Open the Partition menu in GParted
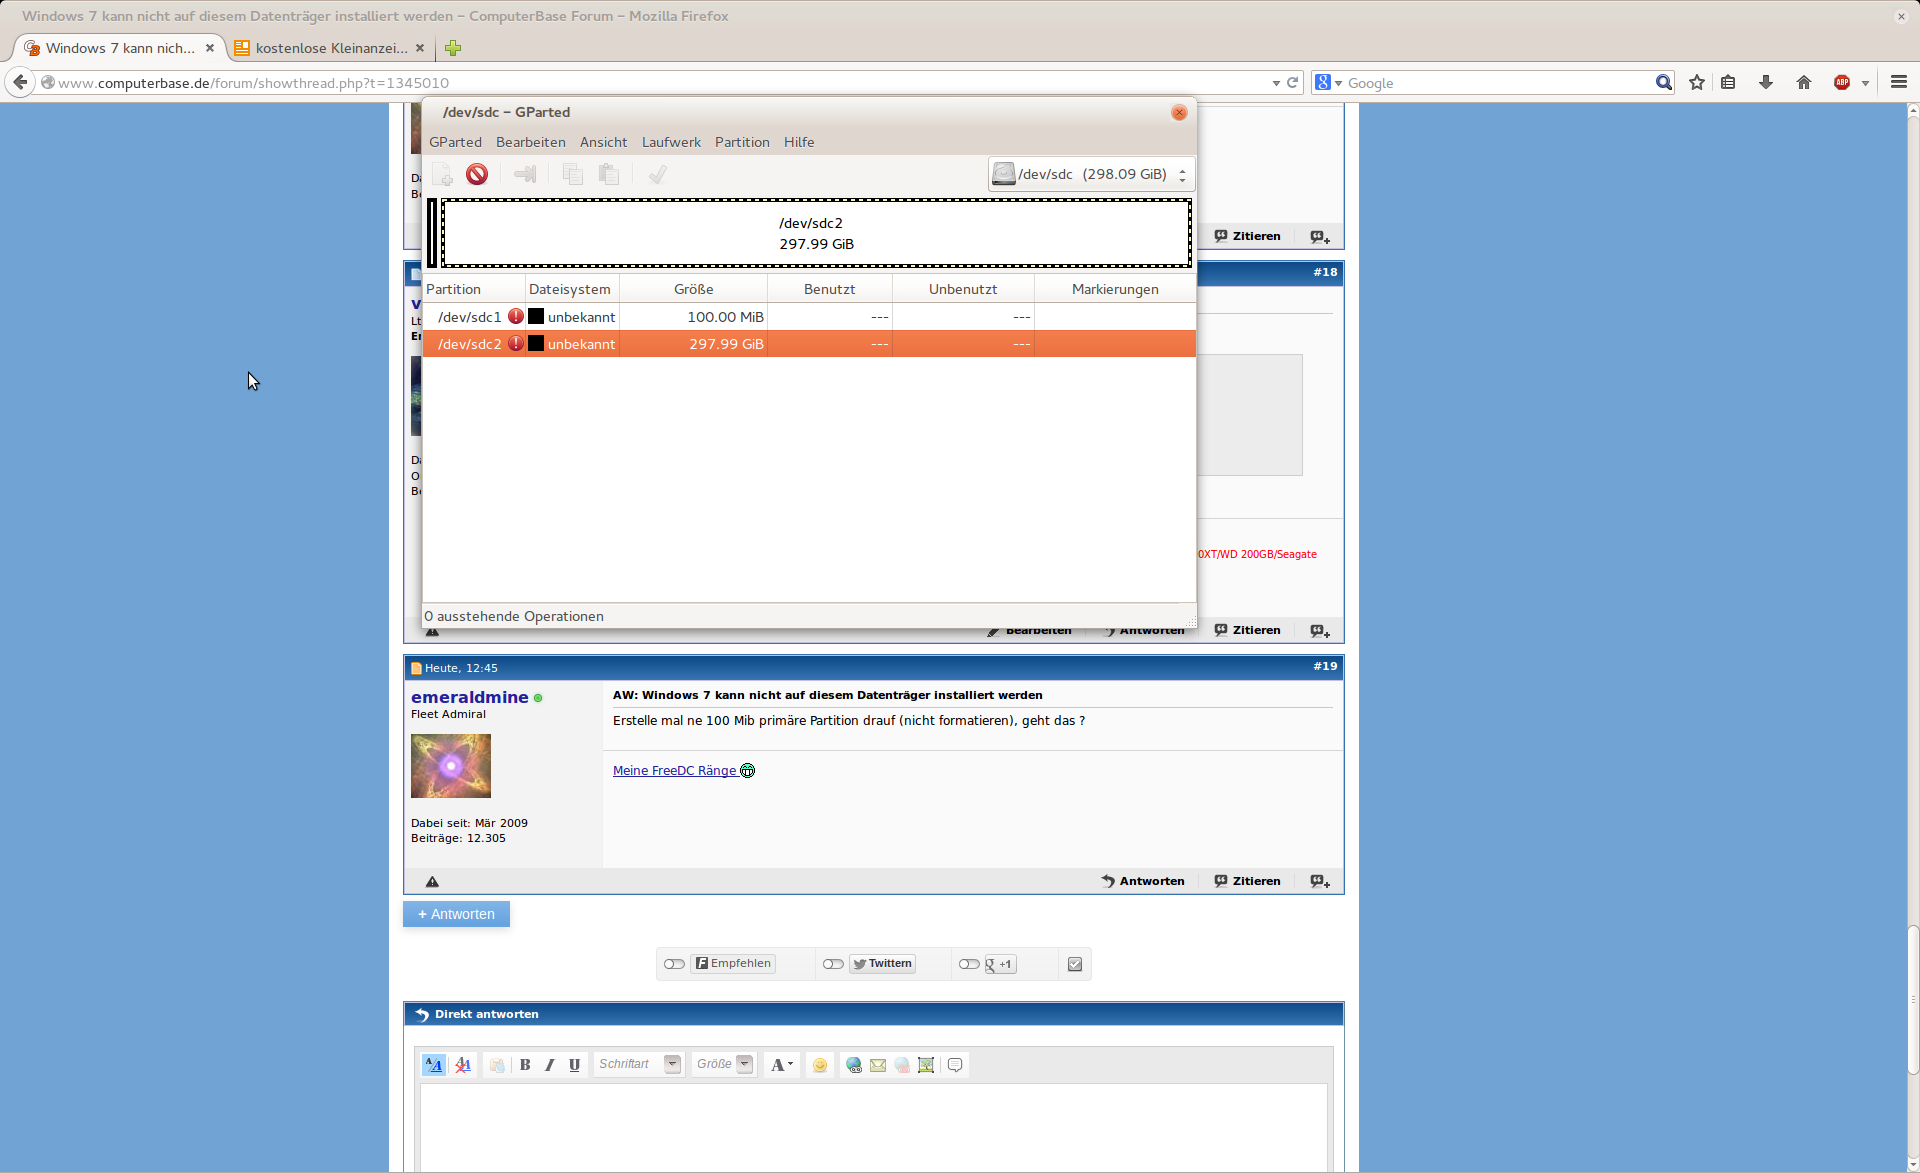Image resolution: width=1920 pixels, height=1173 pixels. 742,142
